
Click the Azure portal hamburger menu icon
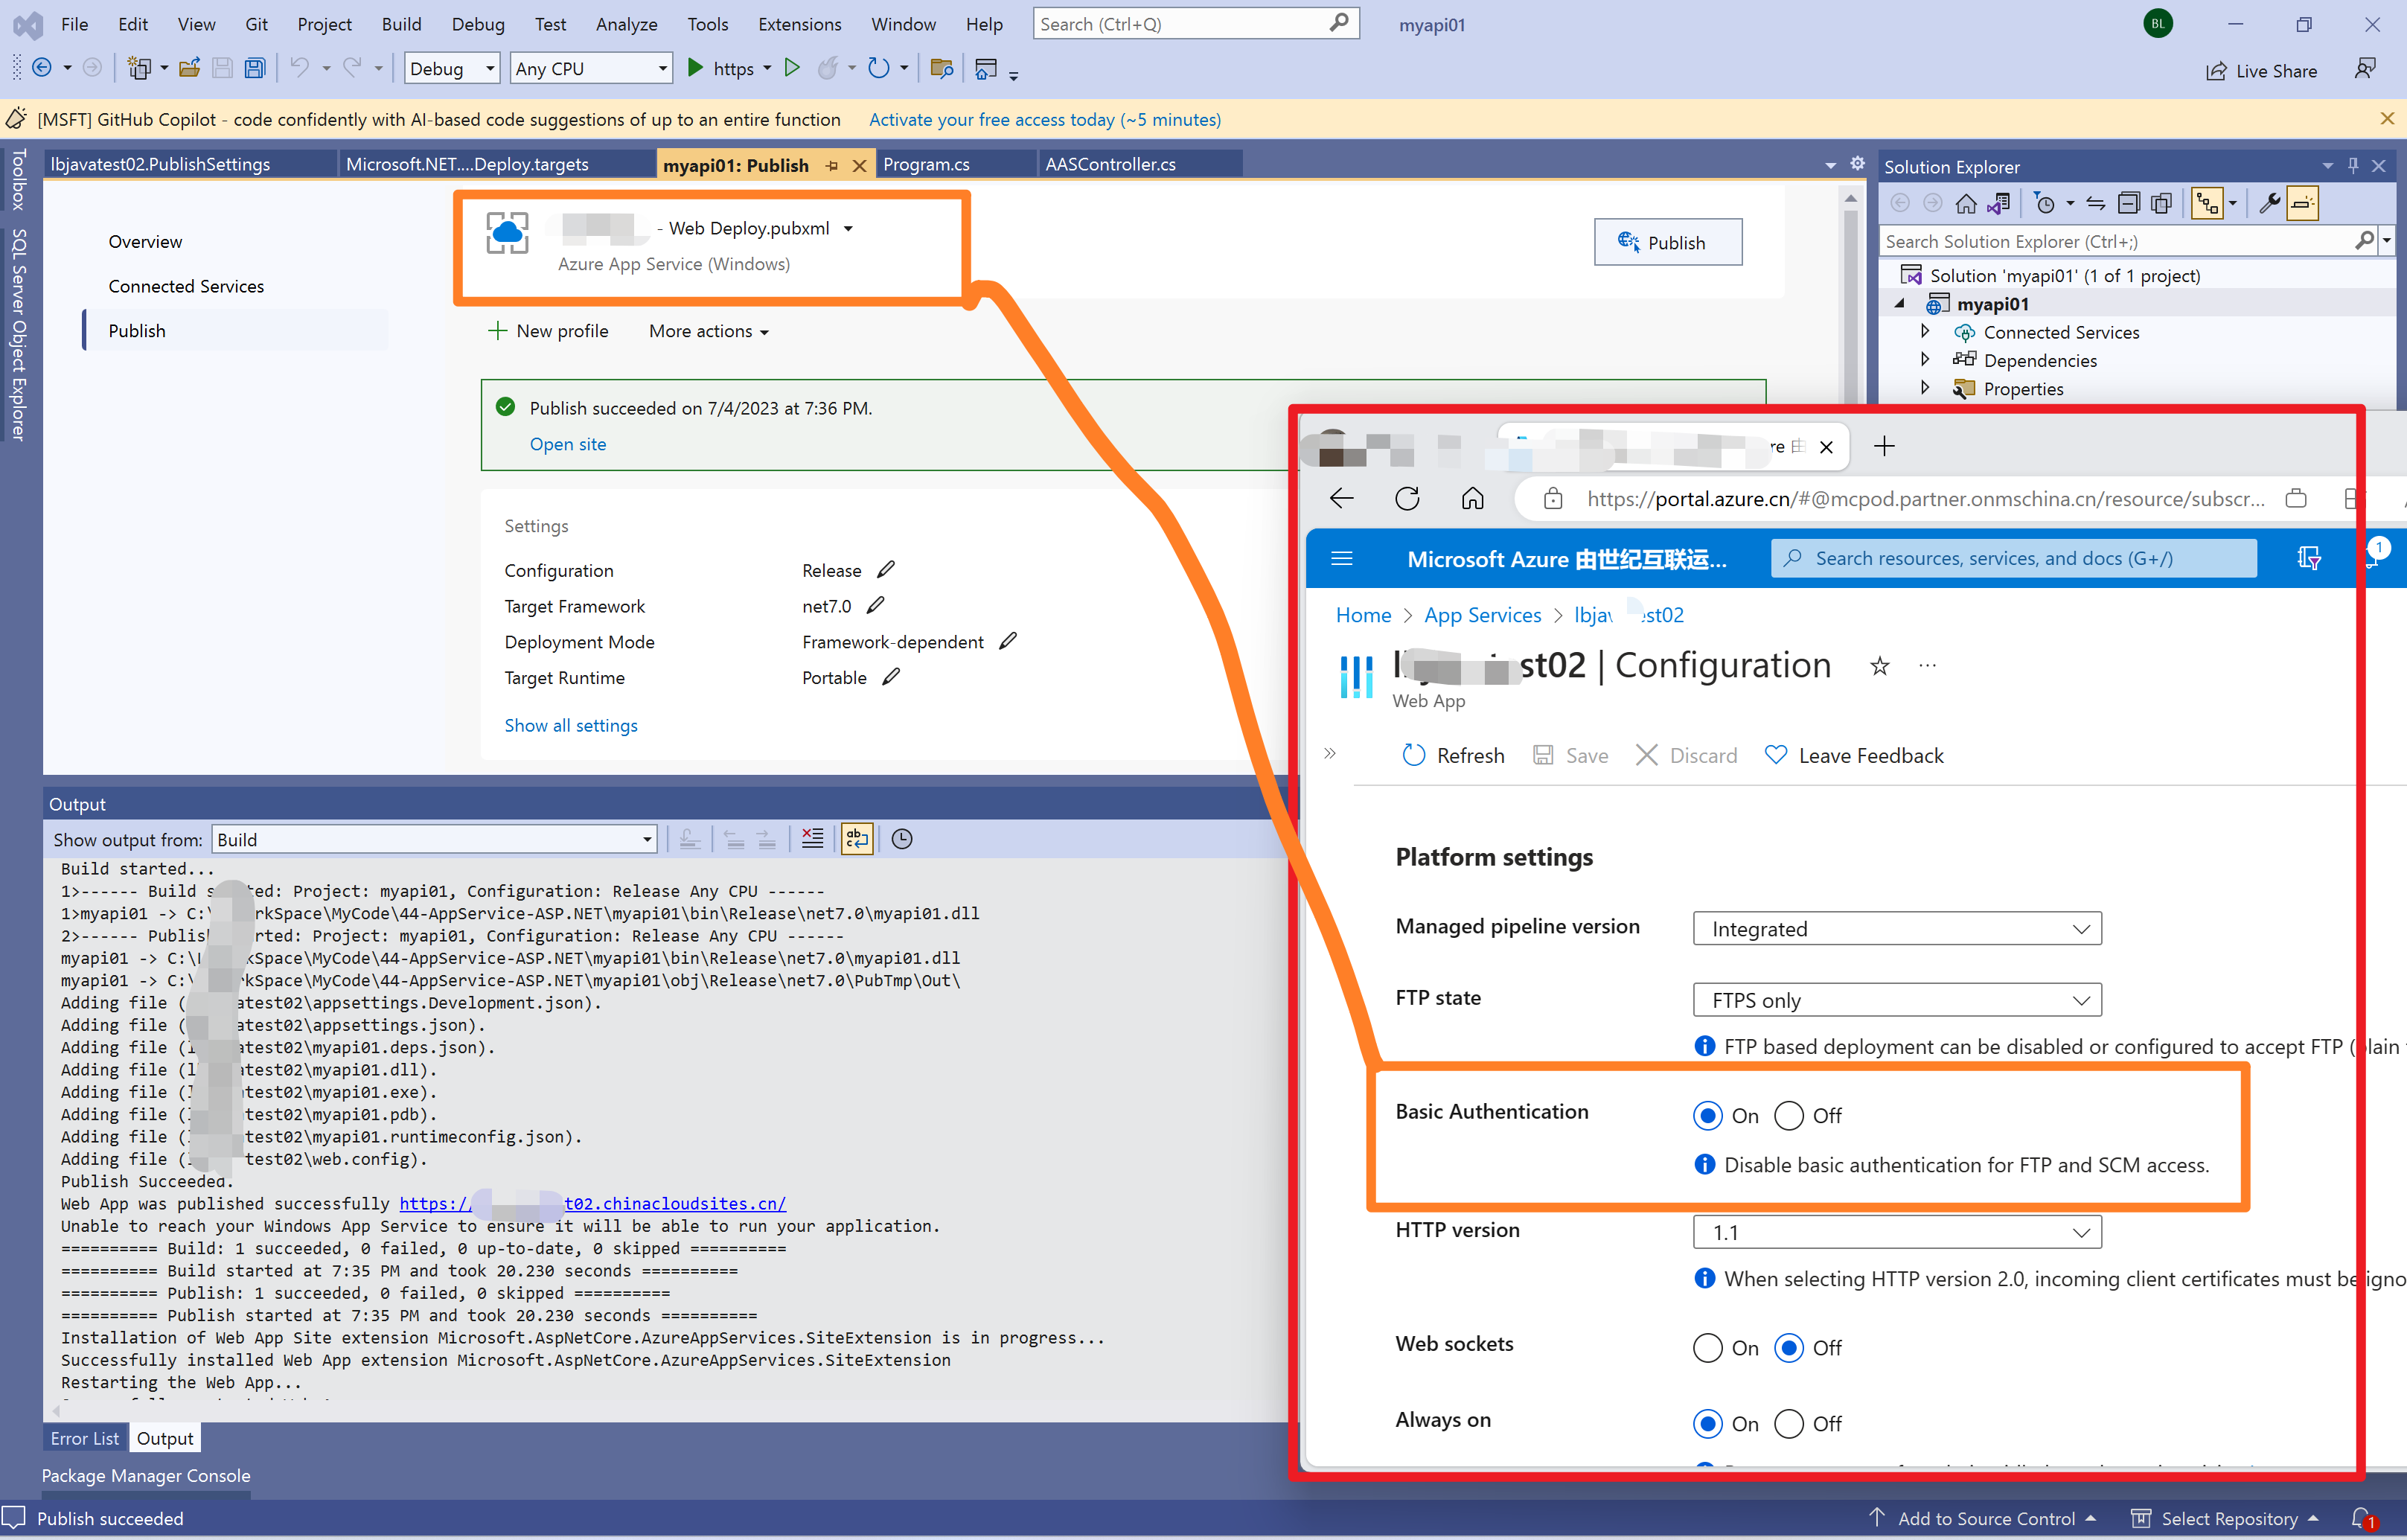[1342, 558]
